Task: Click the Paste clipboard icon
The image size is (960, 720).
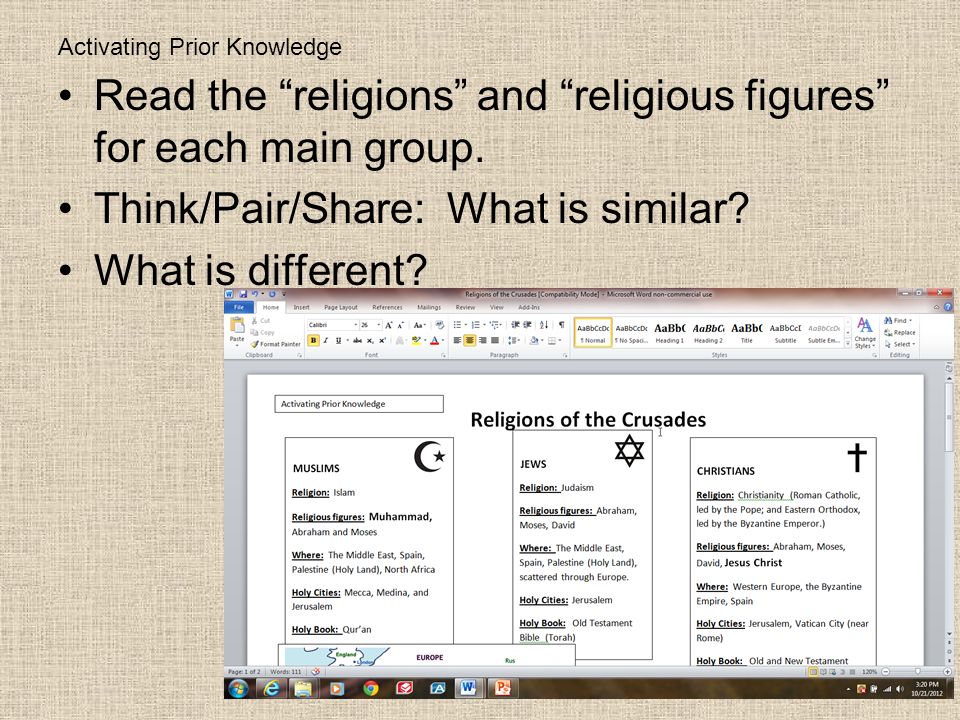Action: click(x=238, y=326)
